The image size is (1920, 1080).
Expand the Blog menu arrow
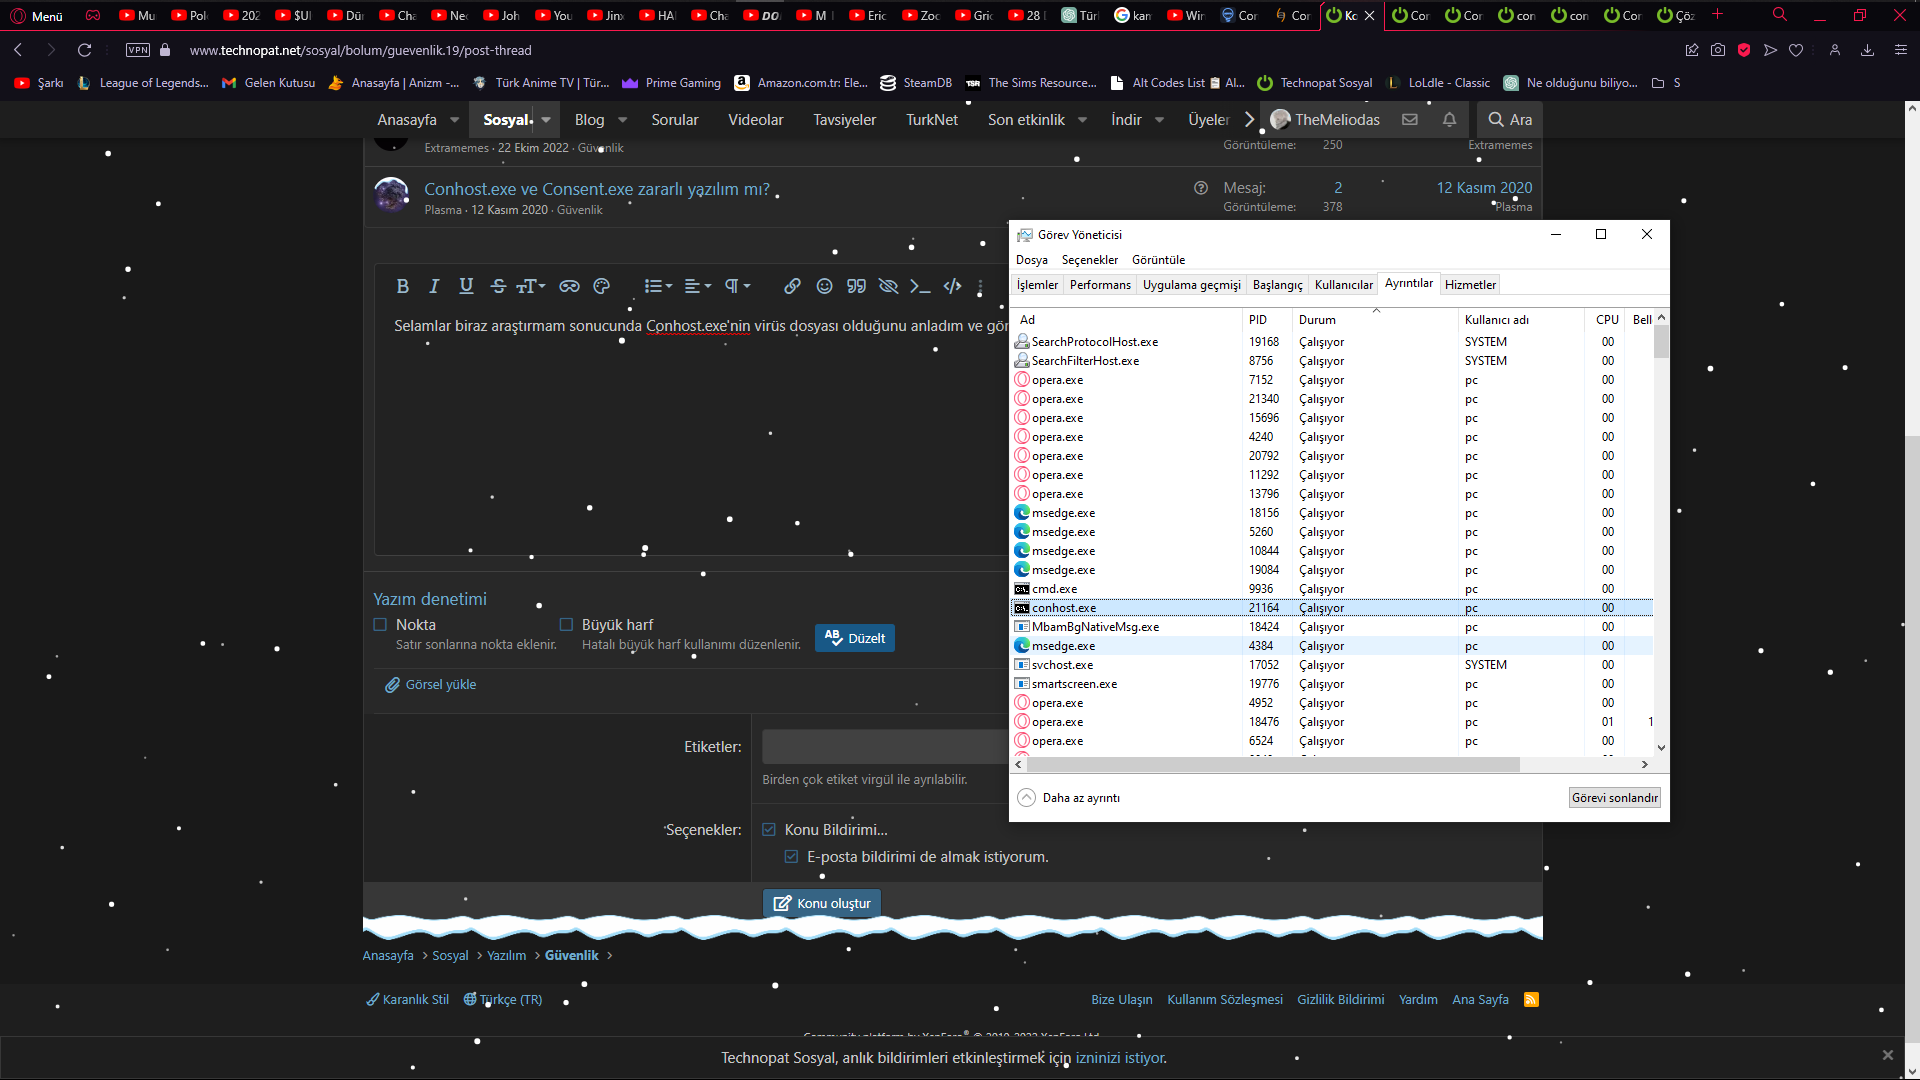coord(622,120)
